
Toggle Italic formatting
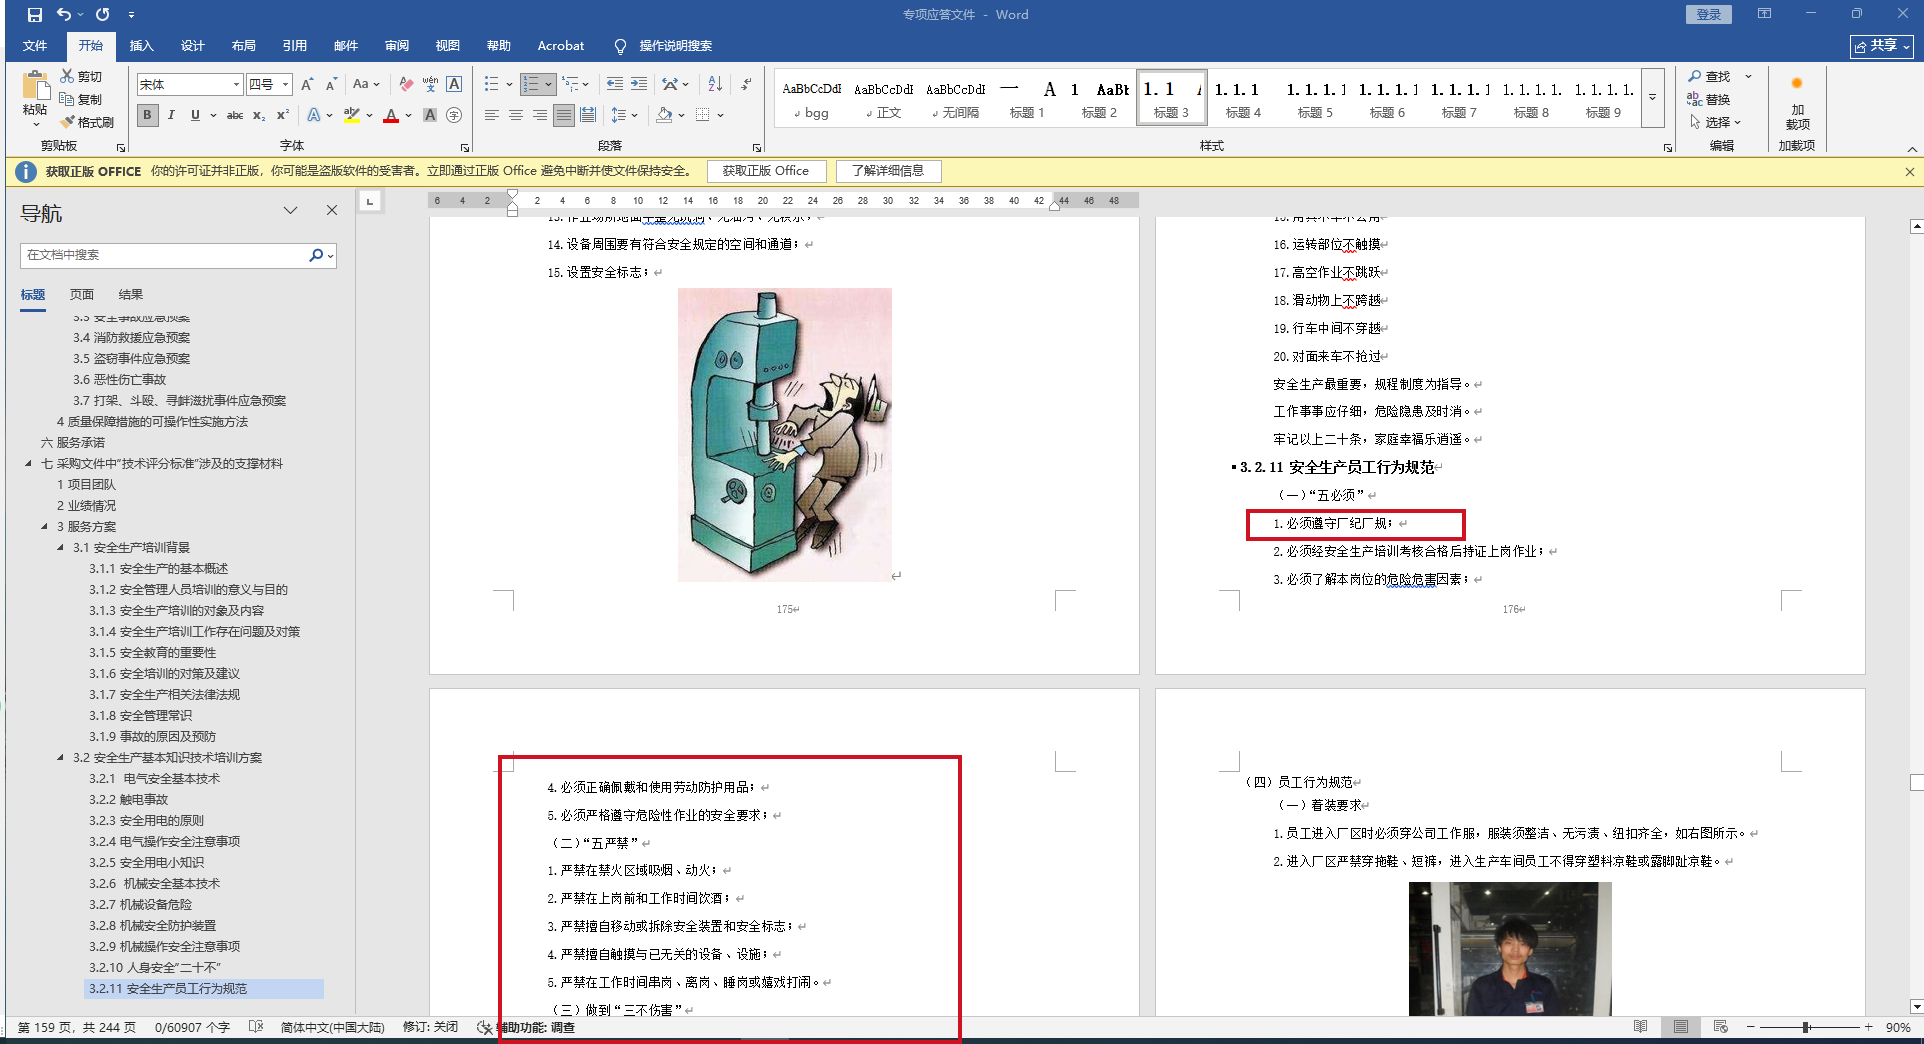[171, 115]
